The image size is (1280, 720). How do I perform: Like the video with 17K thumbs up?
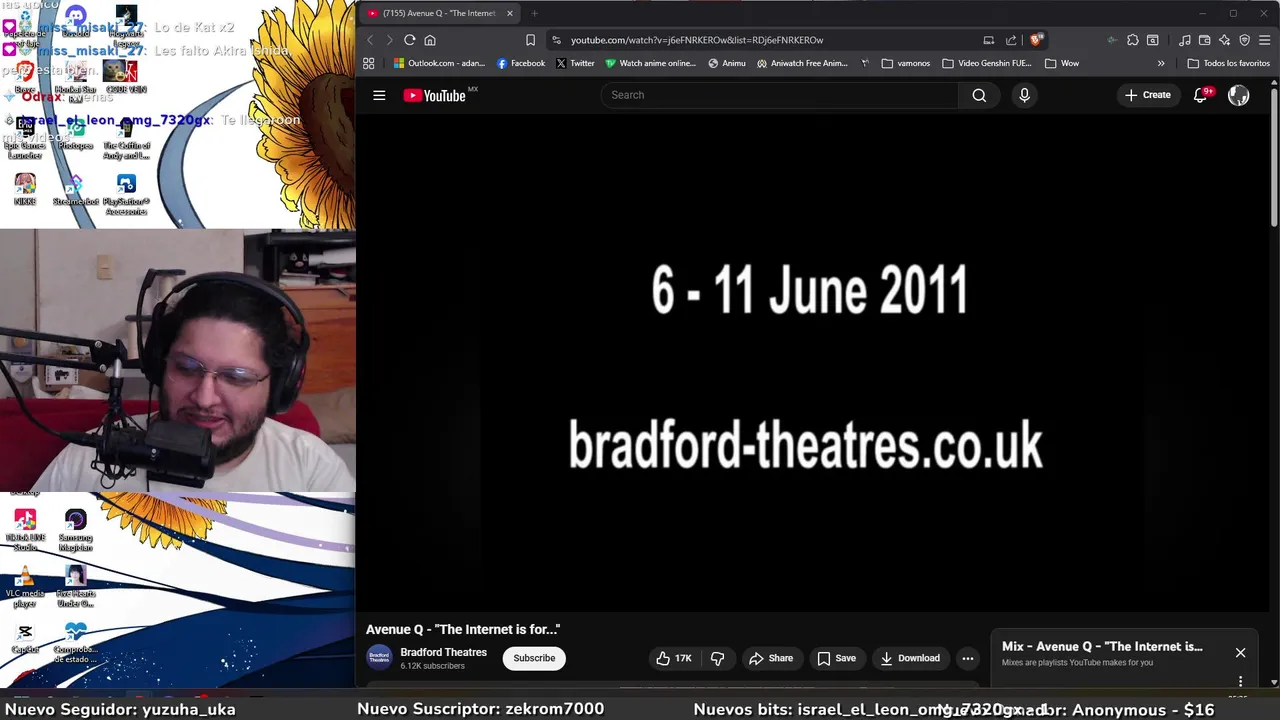coord(673,658)
